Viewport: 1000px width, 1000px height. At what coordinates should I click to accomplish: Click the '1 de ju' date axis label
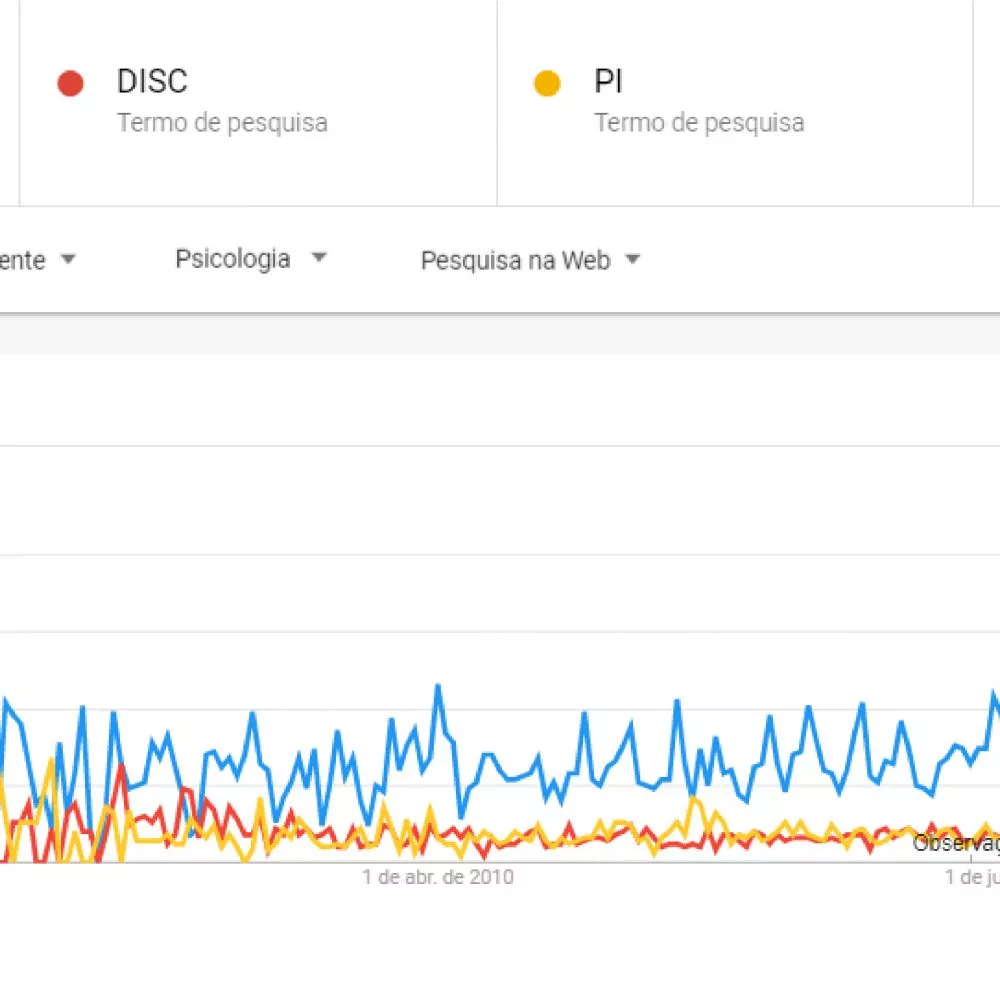point(972,877)
